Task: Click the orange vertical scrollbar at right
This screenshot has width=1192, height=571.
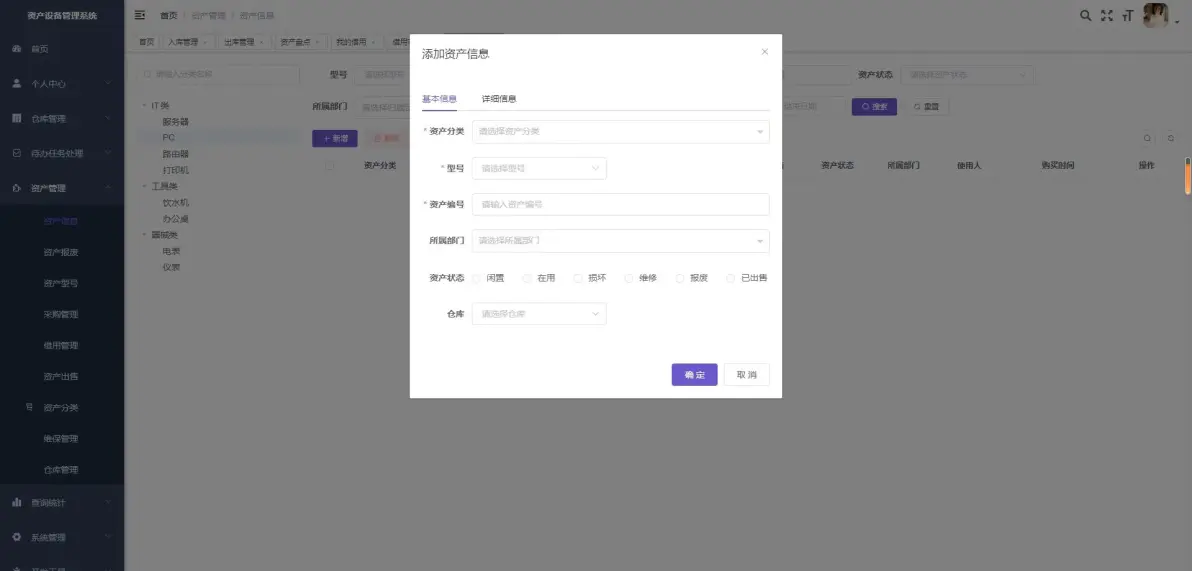Action: (1188, 175)
